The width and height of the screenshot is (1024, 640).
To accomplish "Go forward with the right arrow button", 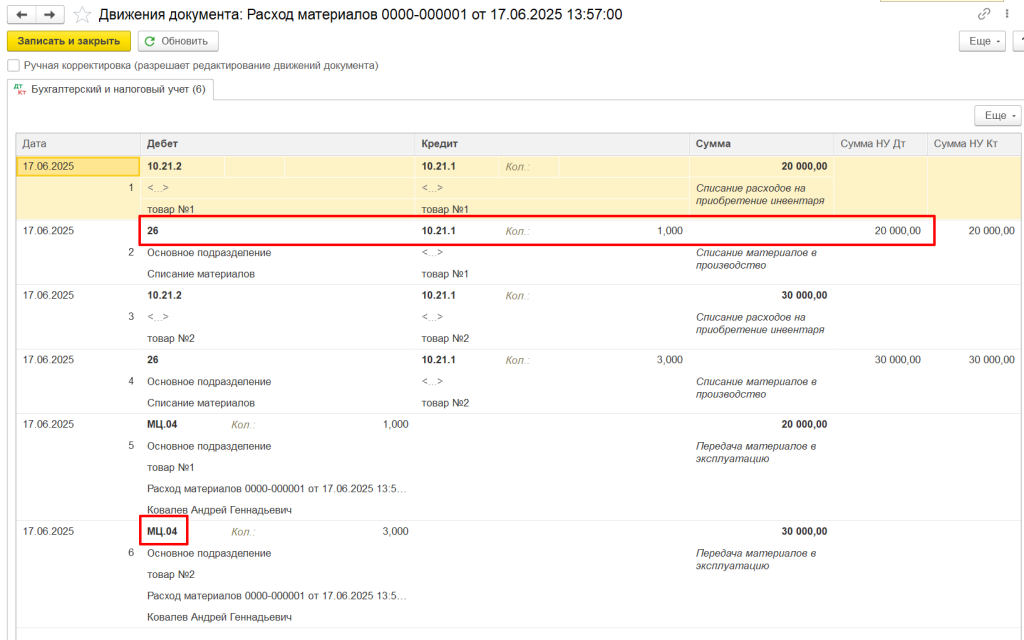I will click(49, 15).
